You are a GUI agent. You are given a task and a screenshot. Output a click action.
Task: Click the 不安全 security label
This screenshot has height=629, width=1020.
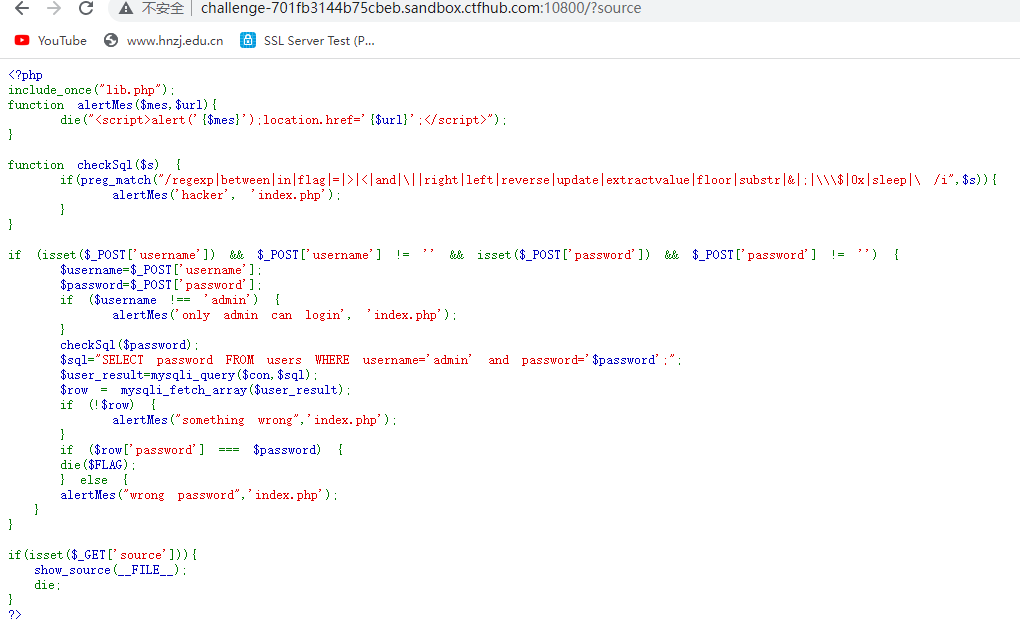(x=163, y=8)
